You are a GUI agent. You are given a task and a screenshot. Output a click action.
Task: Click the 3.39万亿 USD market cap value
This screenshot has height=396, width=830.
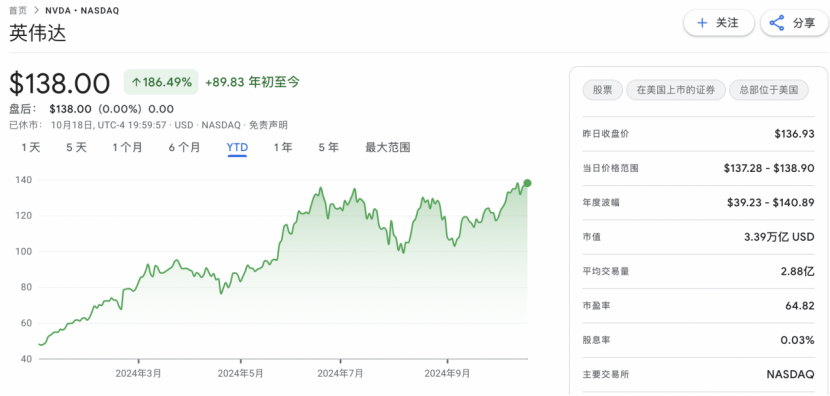tap(779, 237)
